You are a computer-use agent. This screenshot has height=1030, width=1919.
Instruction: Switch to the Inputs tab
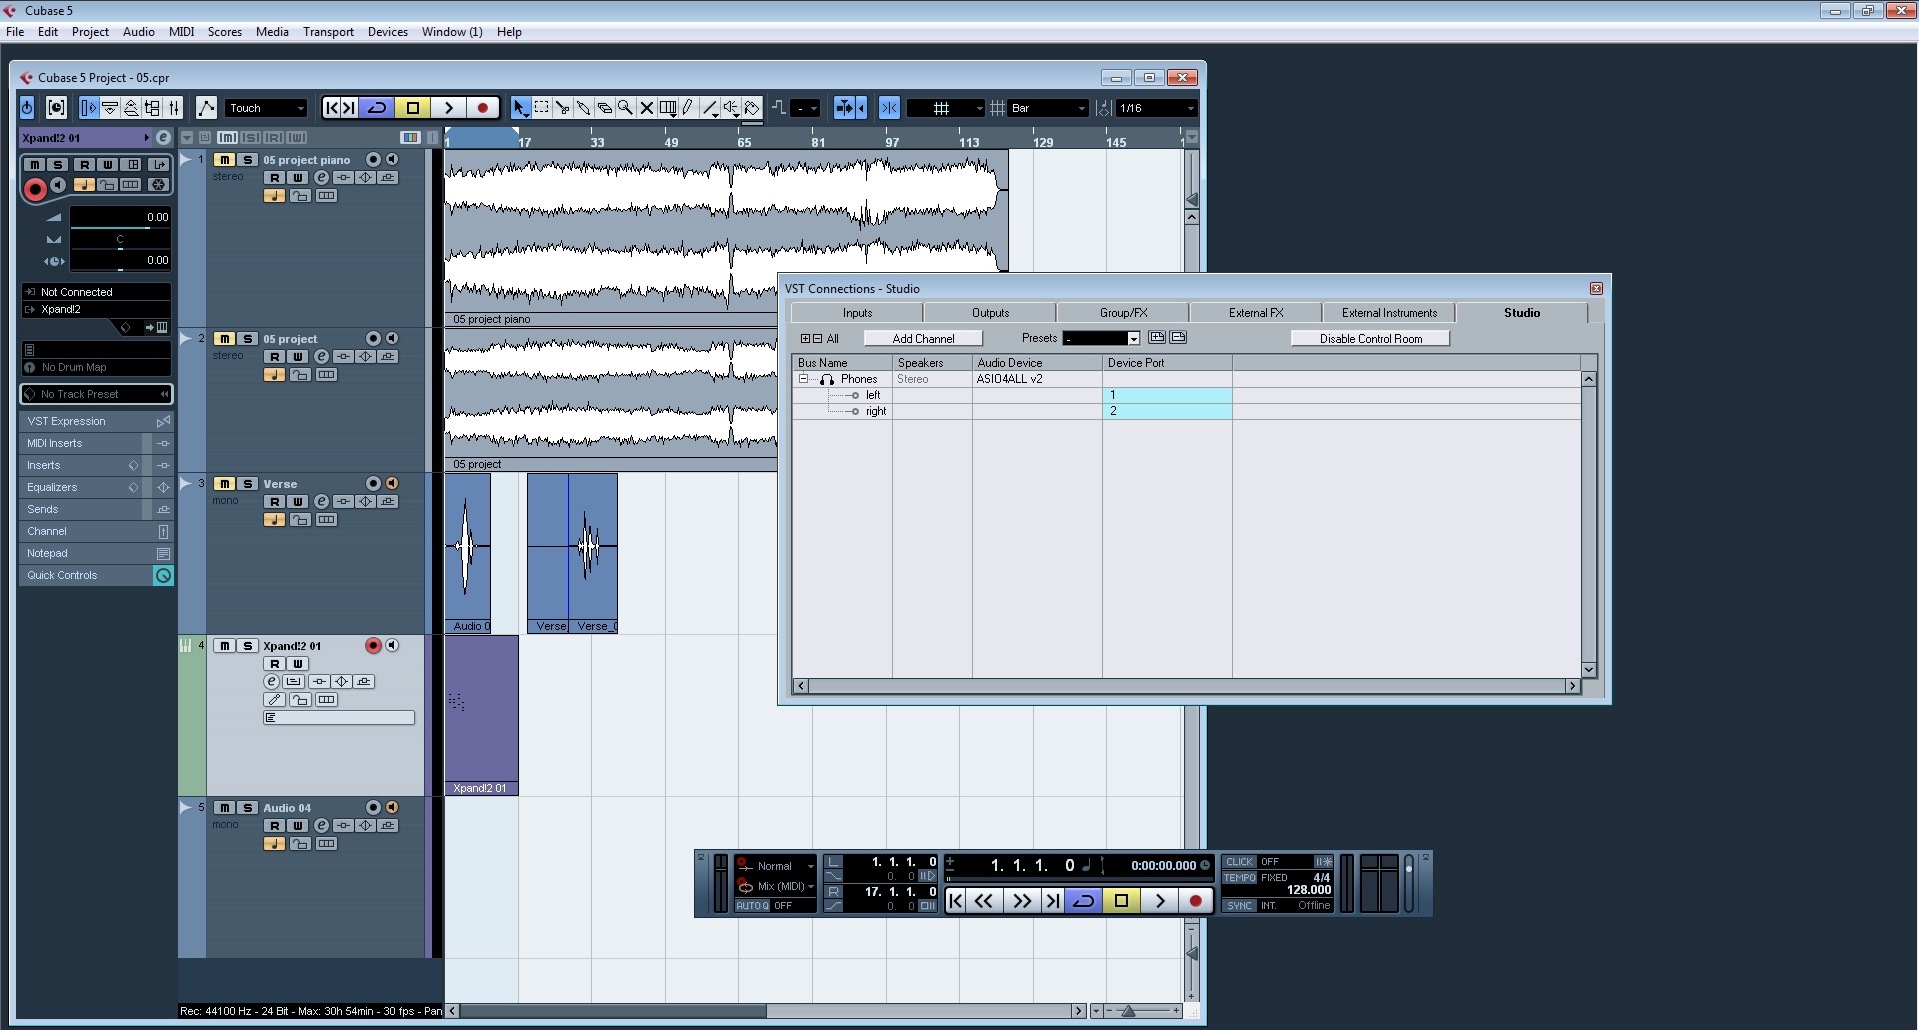pyautogui.click(x=857, y=313)
